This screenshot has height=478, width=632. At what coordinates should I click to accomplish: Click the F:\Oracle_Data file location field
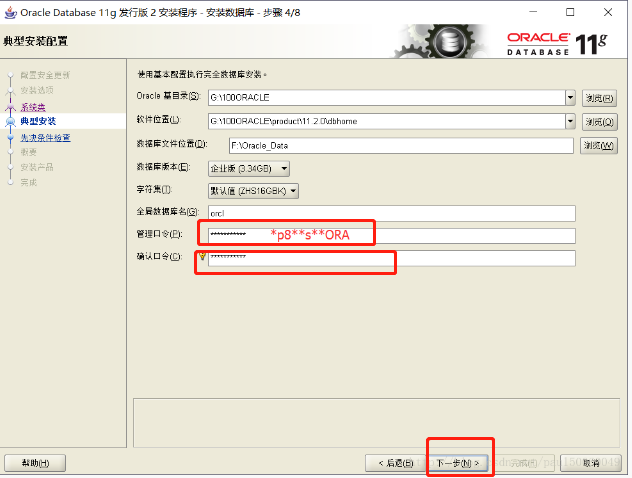tap(401, 145)
